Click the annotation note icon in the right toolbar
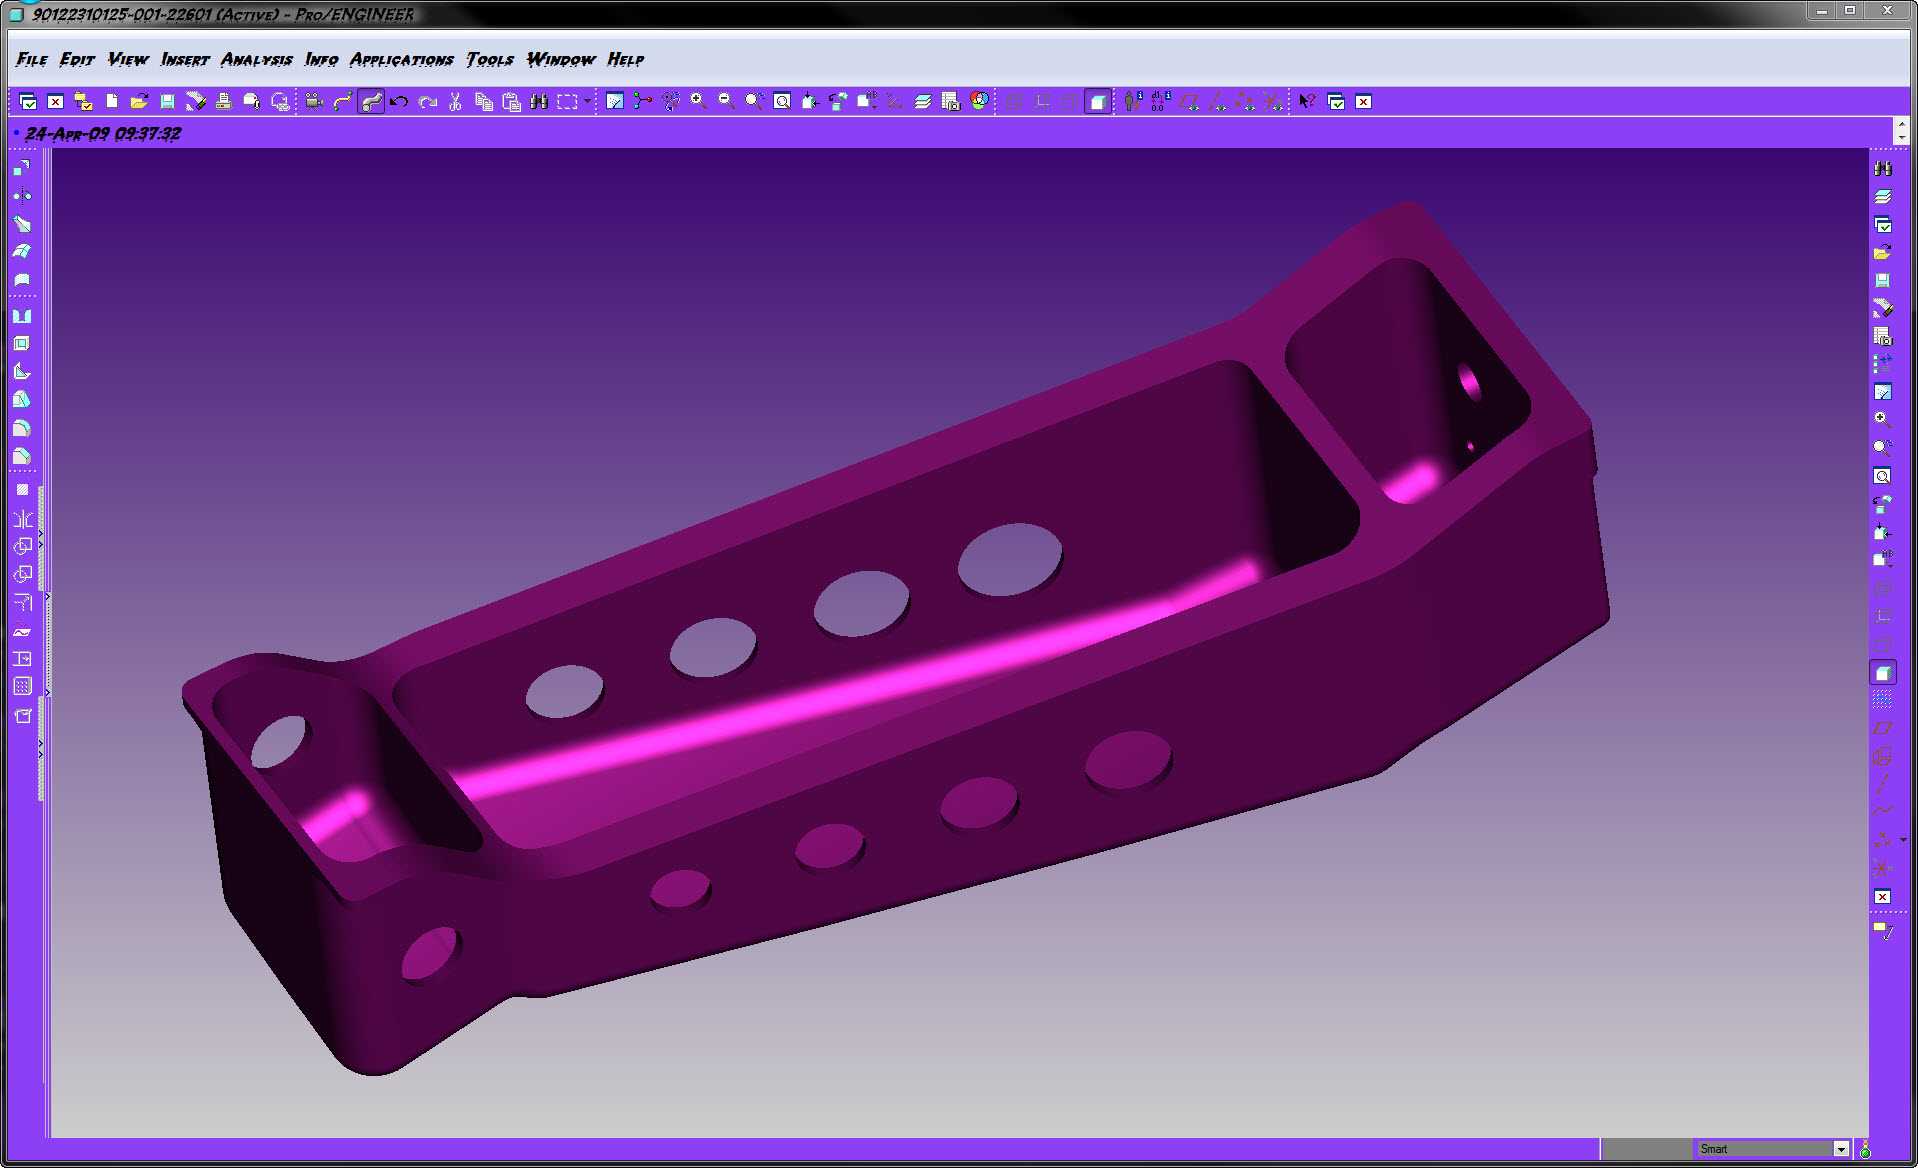The image size is (1918, 1168). tap(1882, 931)
